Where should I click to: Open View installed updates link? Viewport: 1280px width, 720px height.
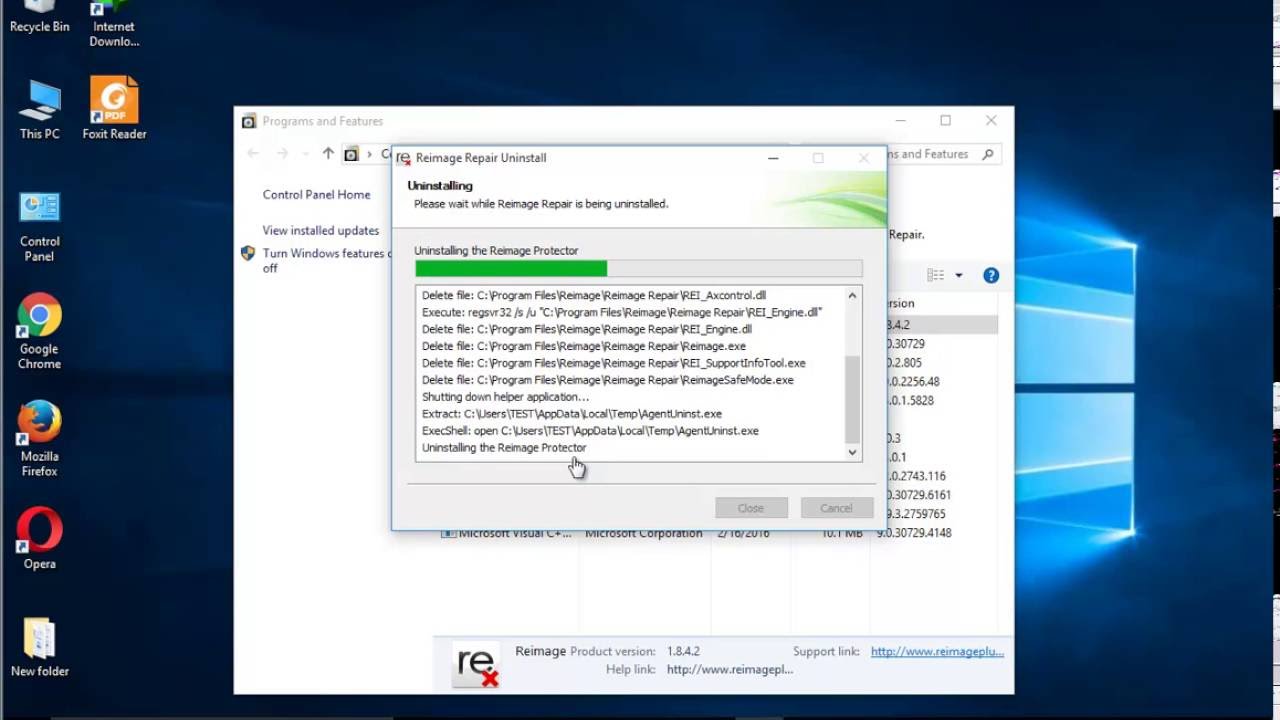(321, 231)
